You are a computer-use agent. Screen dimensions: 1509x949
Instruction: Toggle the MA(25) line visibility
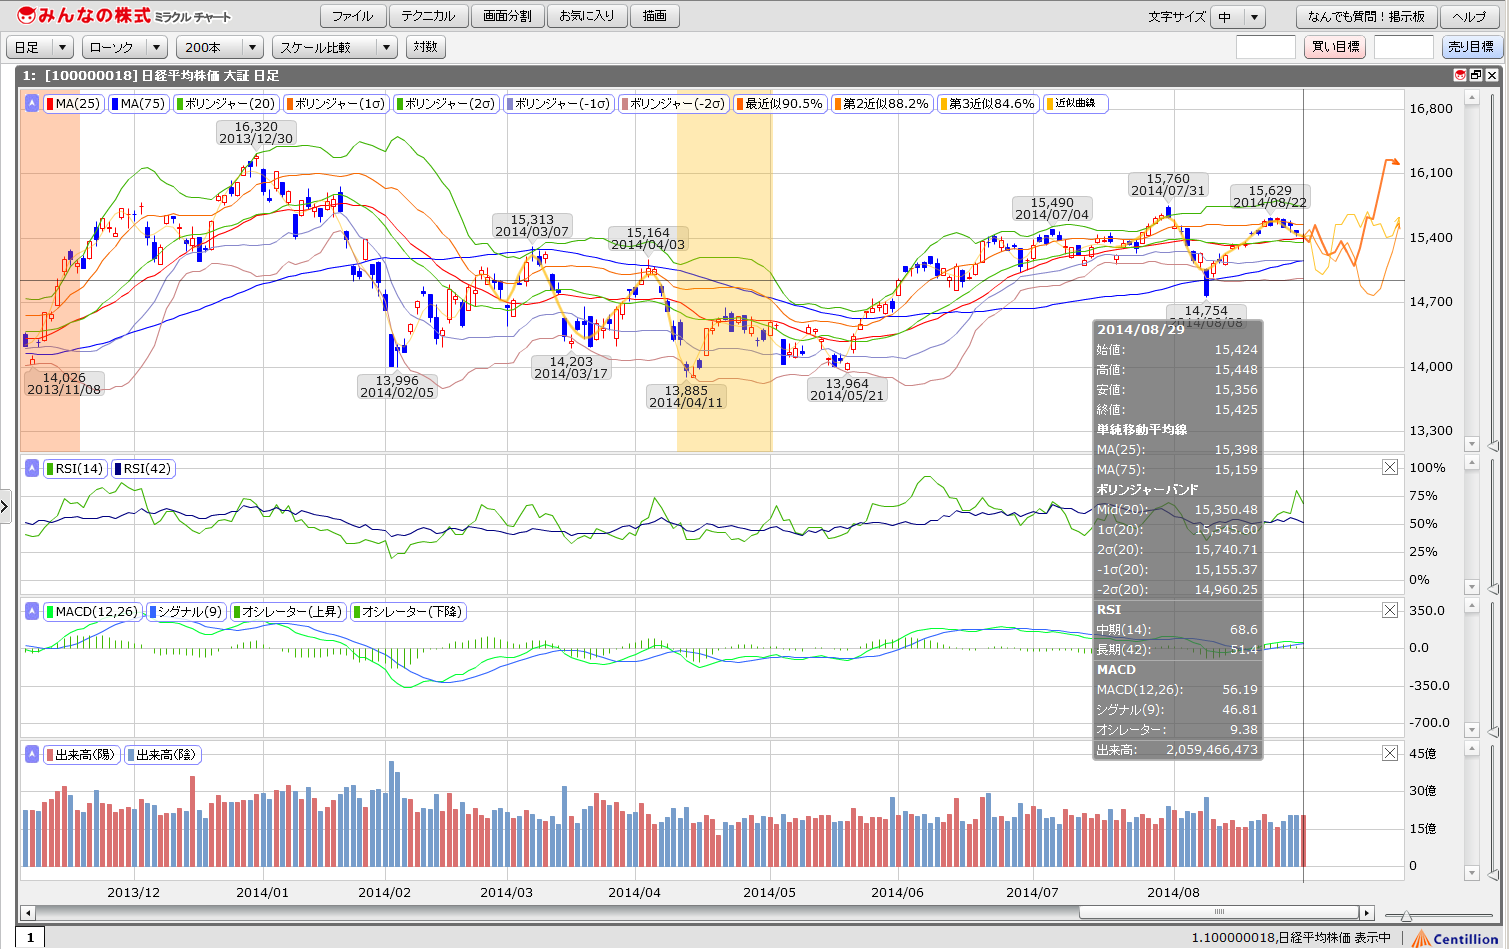(x=74, y=103)
